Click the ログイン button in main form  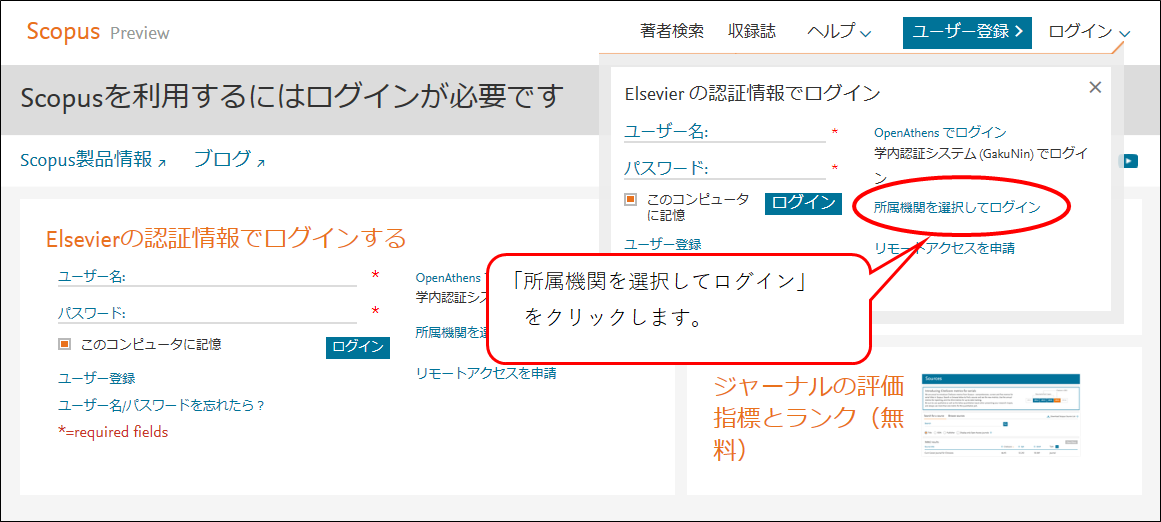click(x=358, y=347)
